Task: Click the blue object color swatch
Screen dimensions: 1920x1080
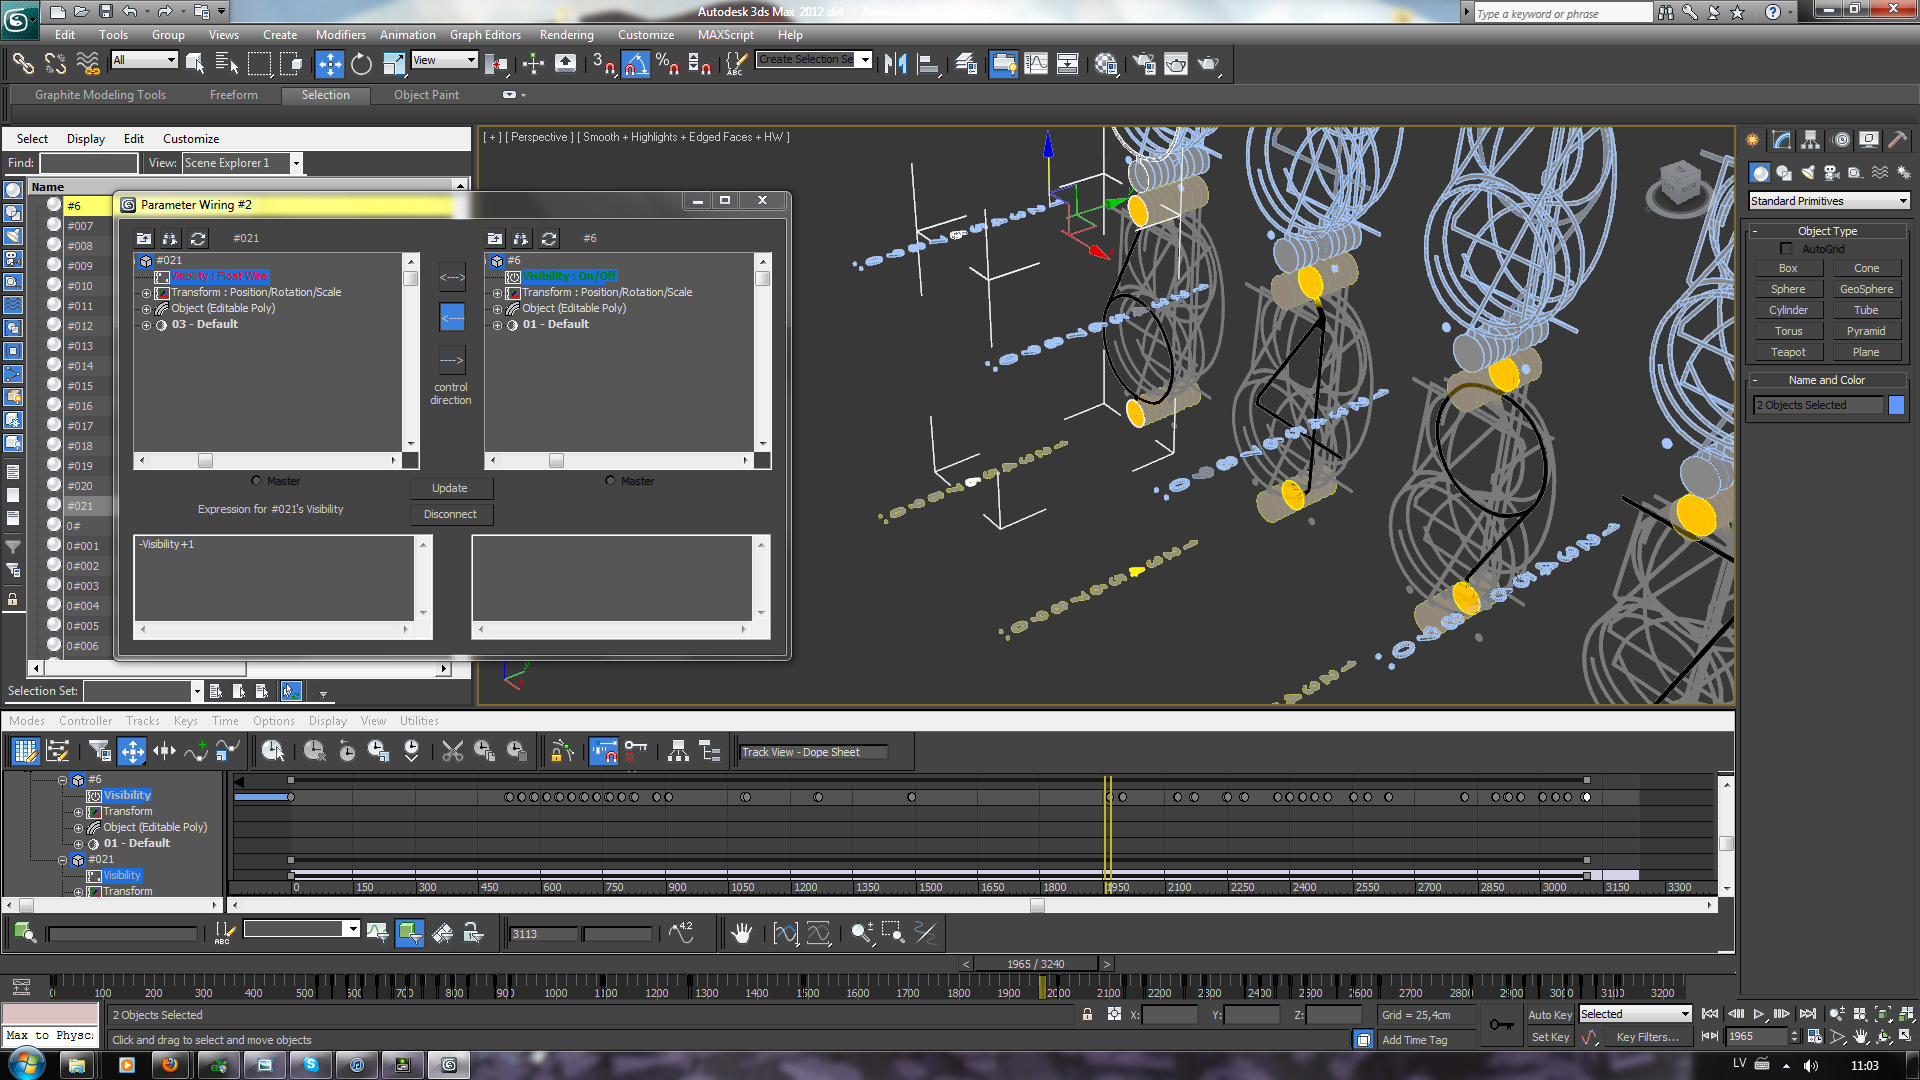Action: (x=1896, y=405)
